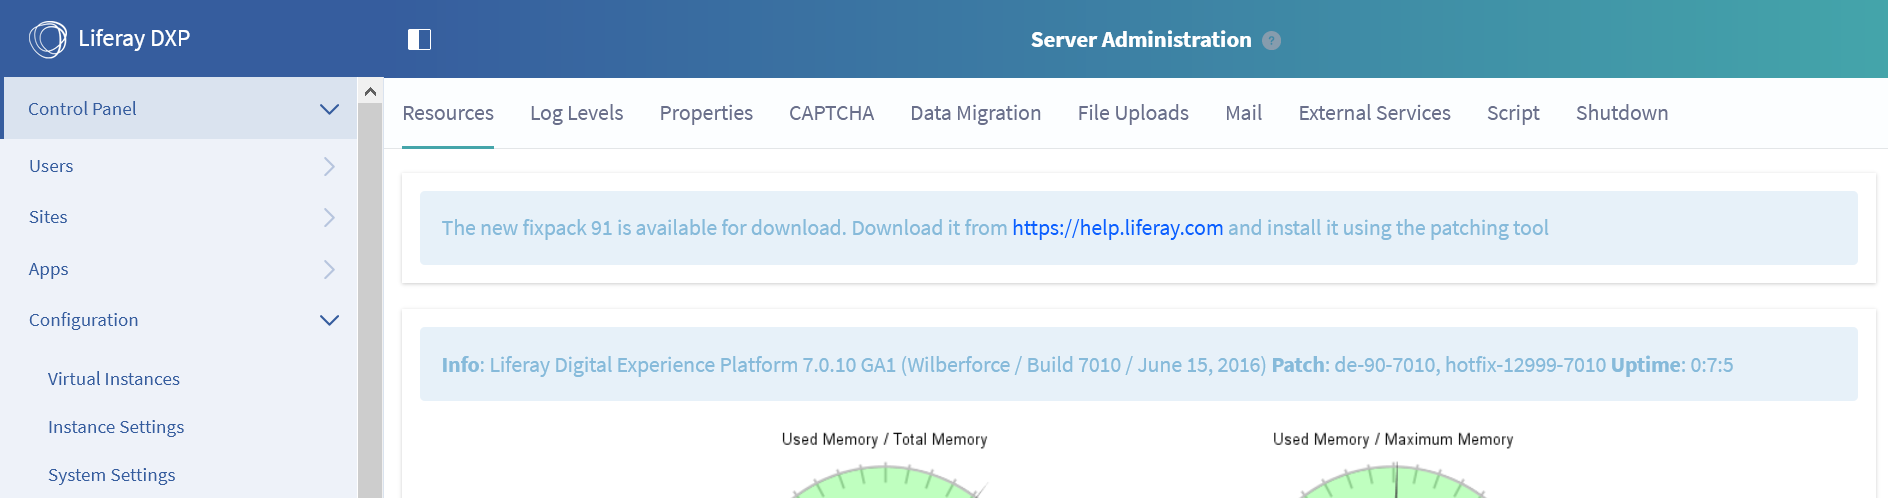Viewport: 1888px width, 498px height.
Task: Open the Shutdown tab
Action: coord(1622,113)
